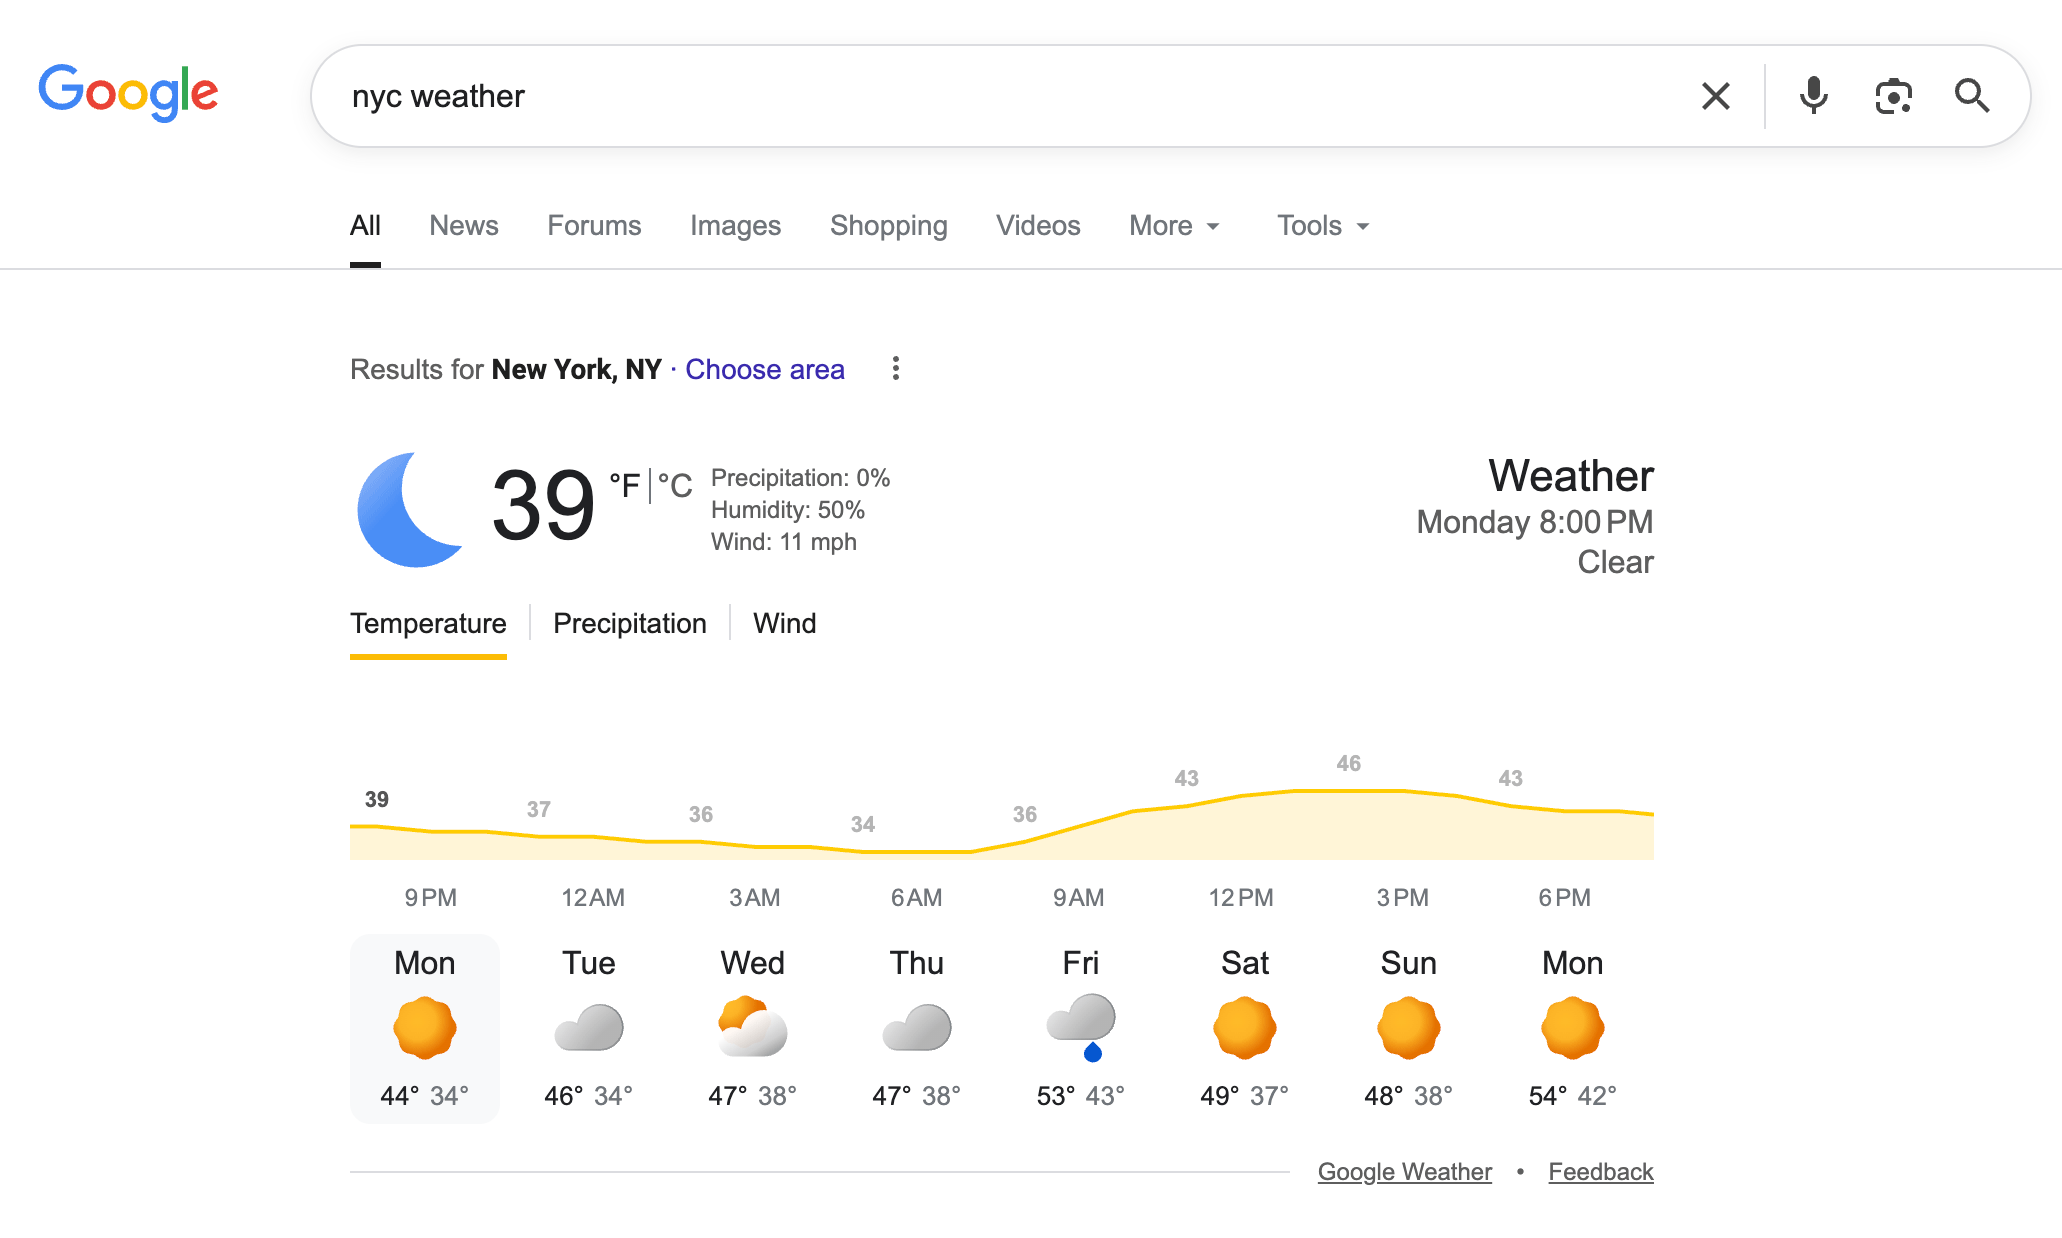Click the Choose area link
The image size is (2062, 1238).
[764, 369]
